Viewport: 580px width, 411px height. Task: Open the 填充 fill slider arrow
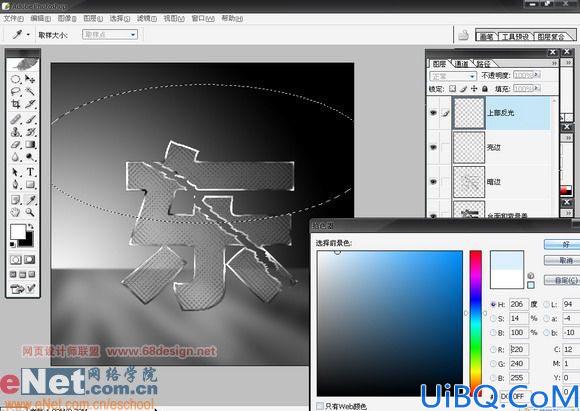[x=537, y=88]
